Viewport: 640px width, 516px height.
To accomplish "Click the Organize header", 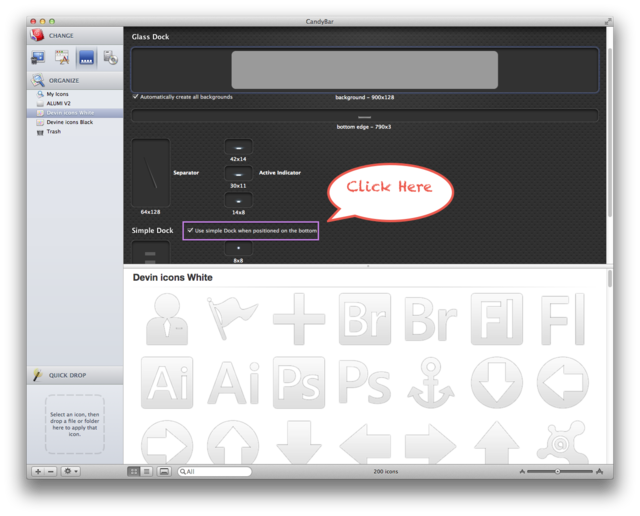I will tap(75, 80).
